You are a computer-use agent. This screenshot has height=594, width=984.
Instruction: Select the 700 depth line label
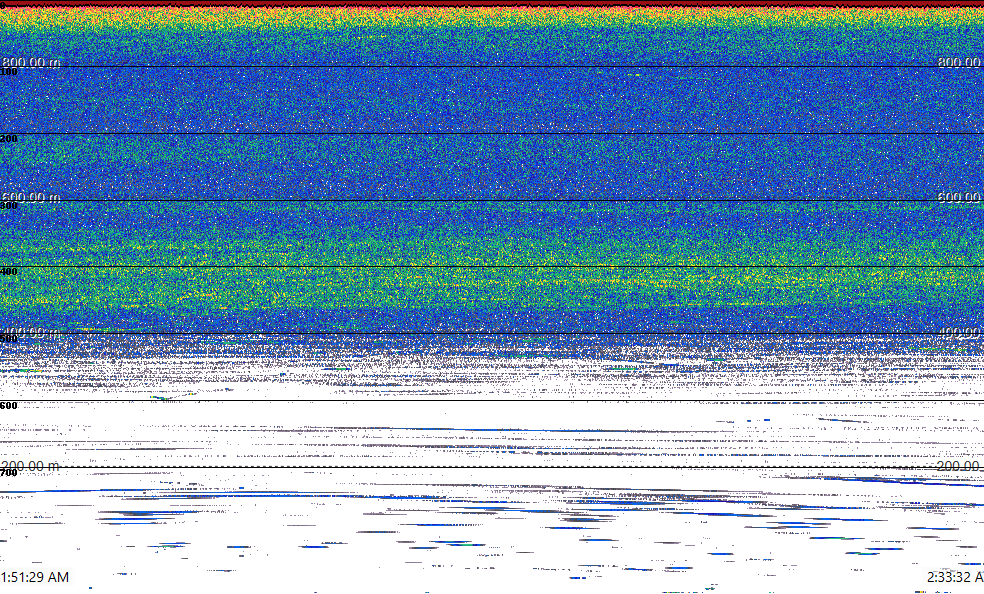click(9, 473)
